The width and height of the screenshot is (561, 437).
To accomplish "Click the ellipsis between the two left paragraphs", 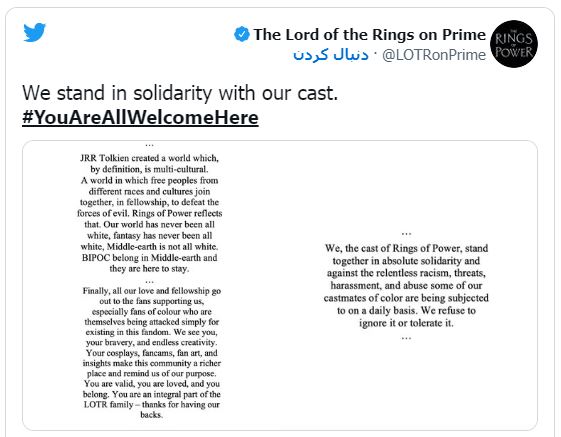I will click(x=150, y=282).
